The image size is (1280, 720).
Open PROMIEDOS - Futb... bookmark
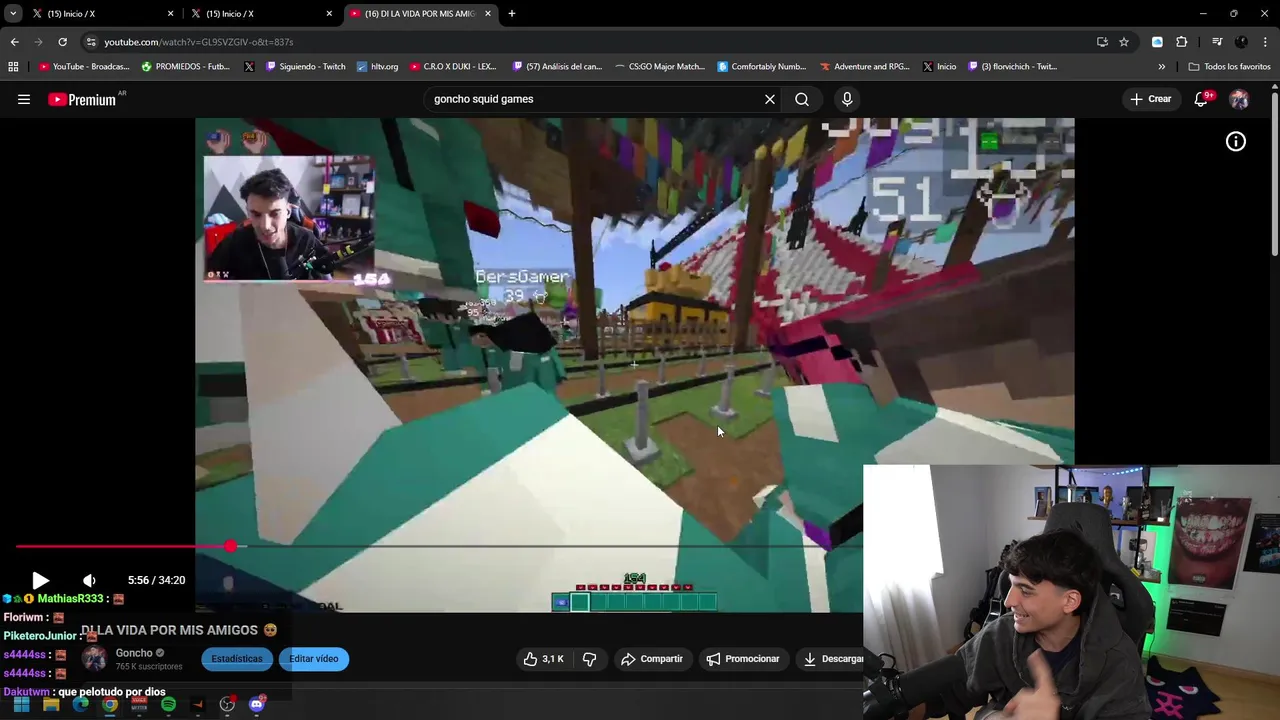coord(186,67)
